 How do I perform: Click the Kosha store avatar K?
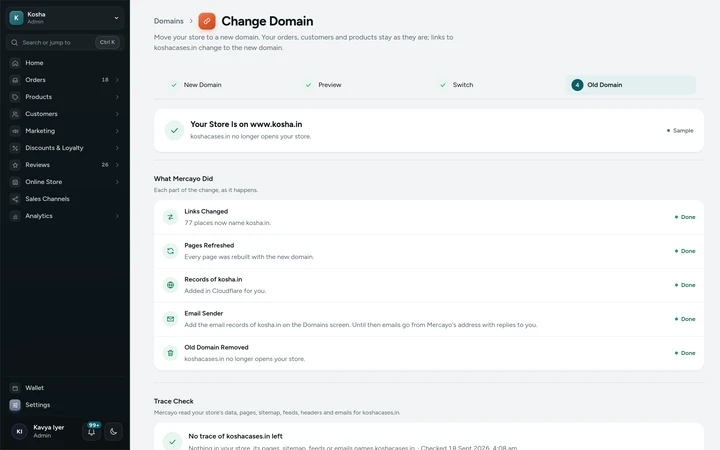point(17,17)
